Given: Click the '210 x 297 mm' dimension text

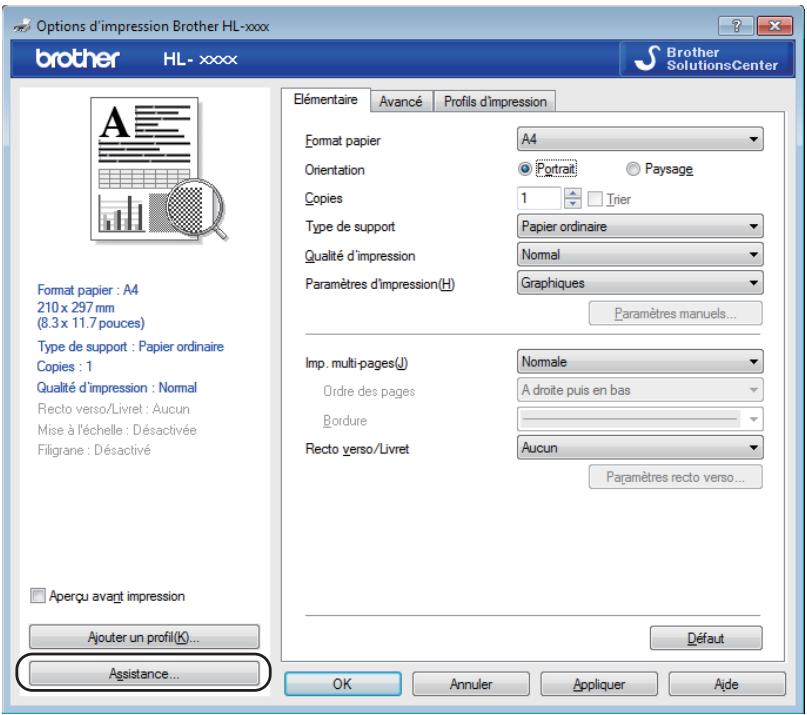Looking at the screenshot, I should 76,307.
